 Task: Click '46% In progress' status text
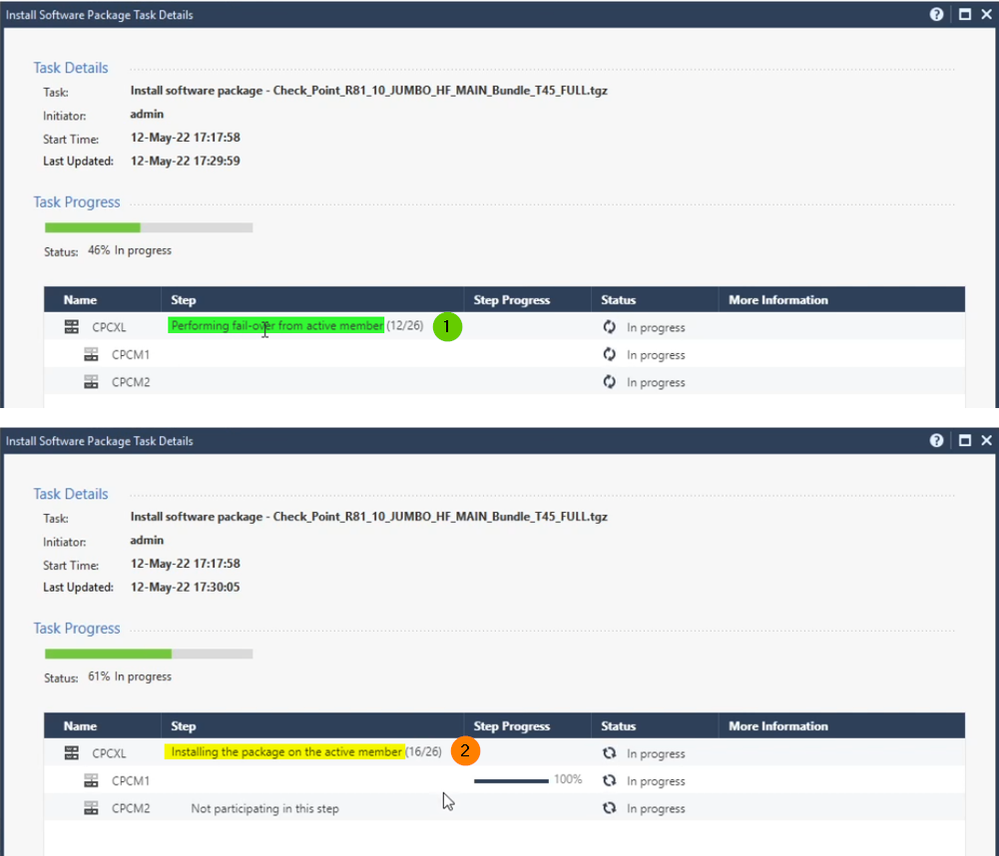point(129,250)
